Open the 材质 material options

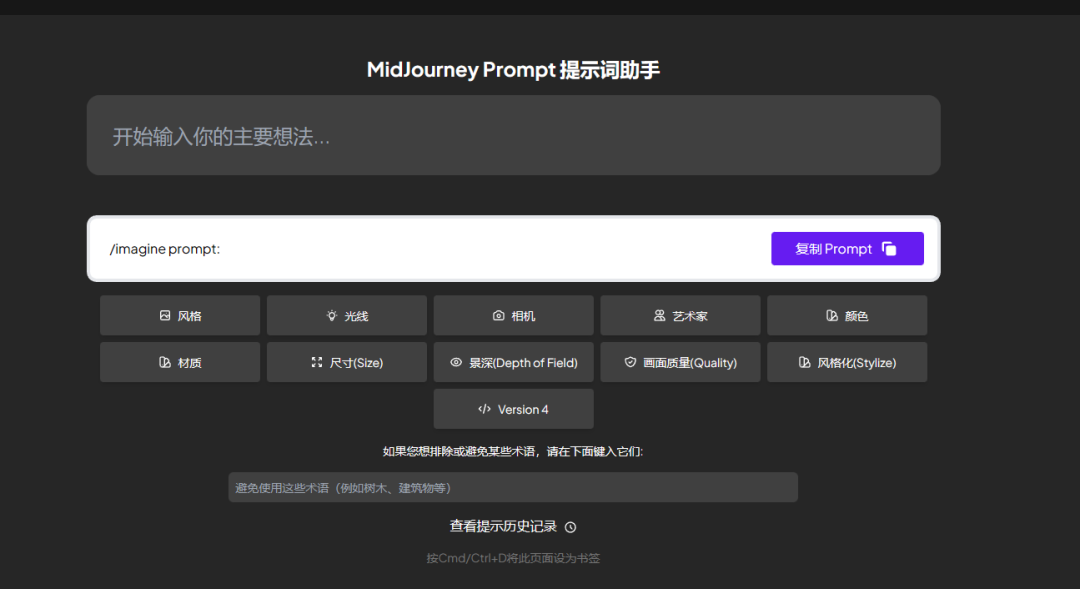click(x=180, y=362)
